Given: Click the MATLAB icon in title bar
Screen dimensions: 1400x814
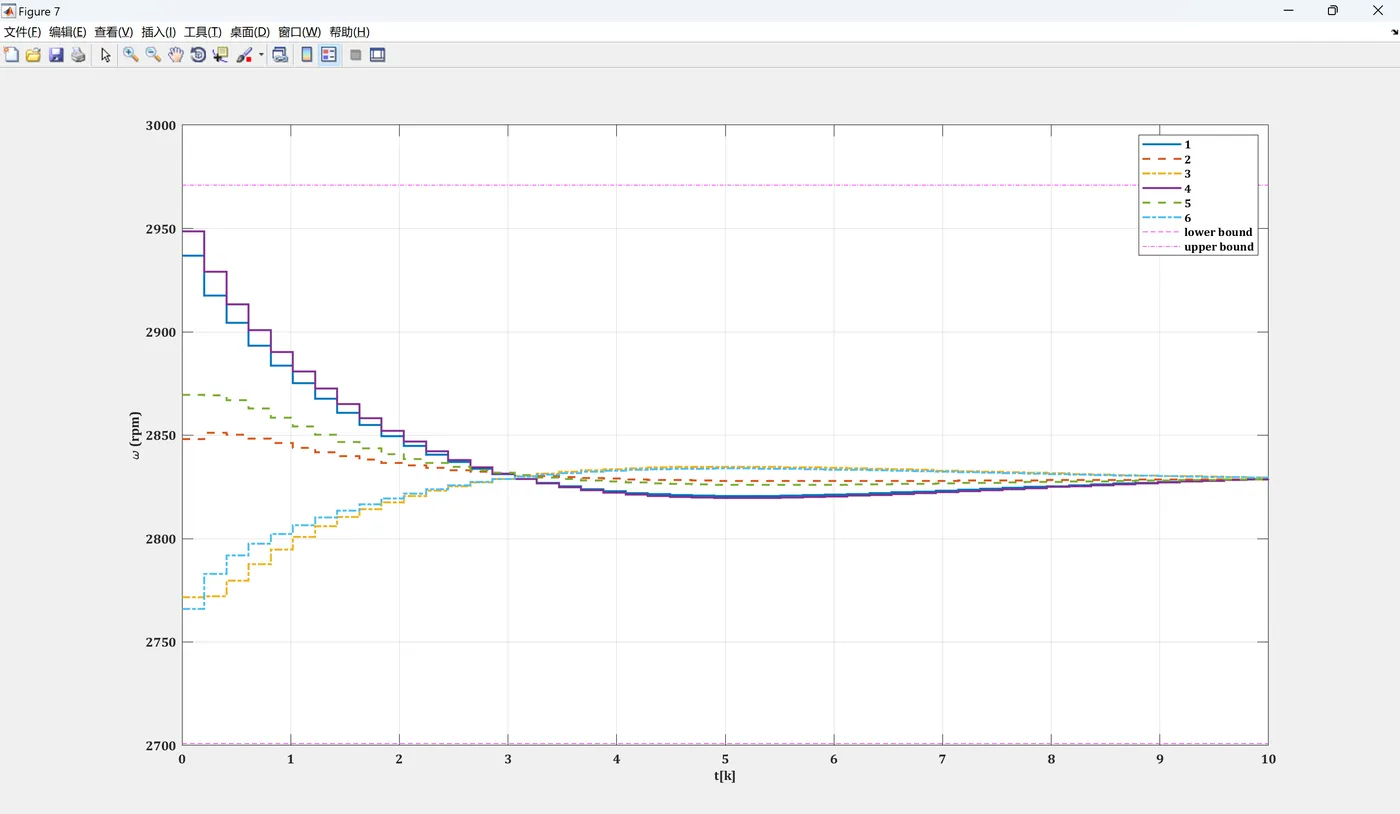Looking at the screenshot, I should [x=9, y=11].
